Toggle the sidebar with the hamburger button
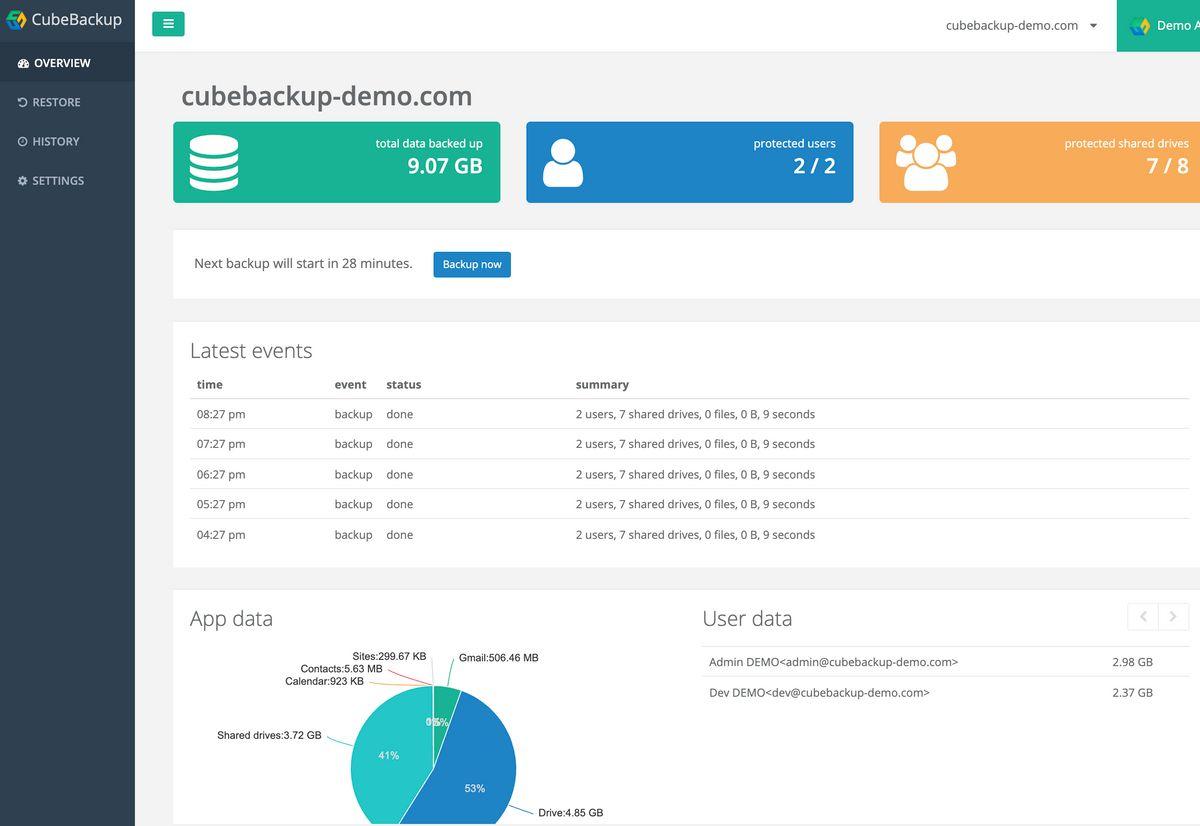1200x826 pixels. tap(168, 24)
